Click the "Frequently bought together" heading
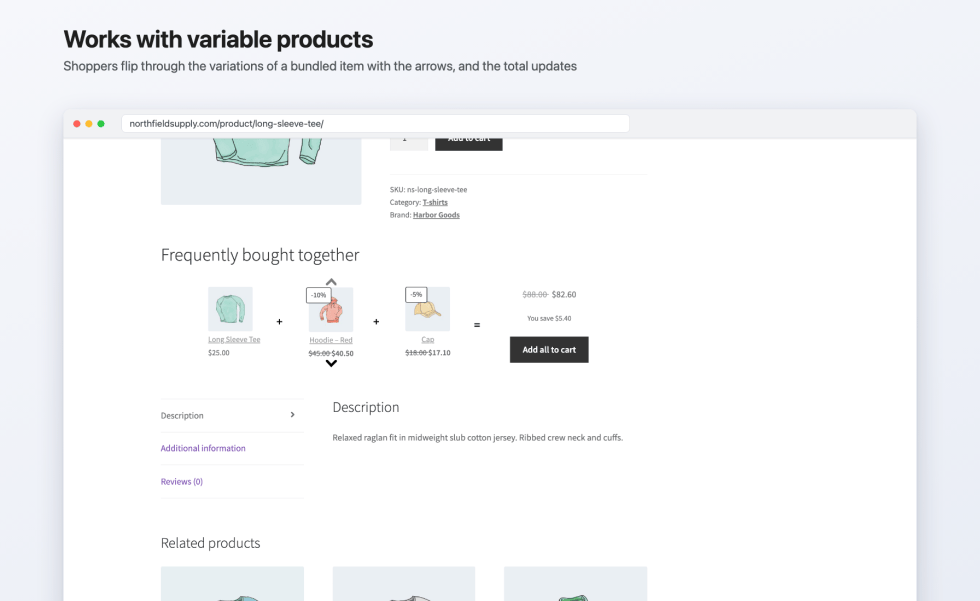 pos(260,255)
